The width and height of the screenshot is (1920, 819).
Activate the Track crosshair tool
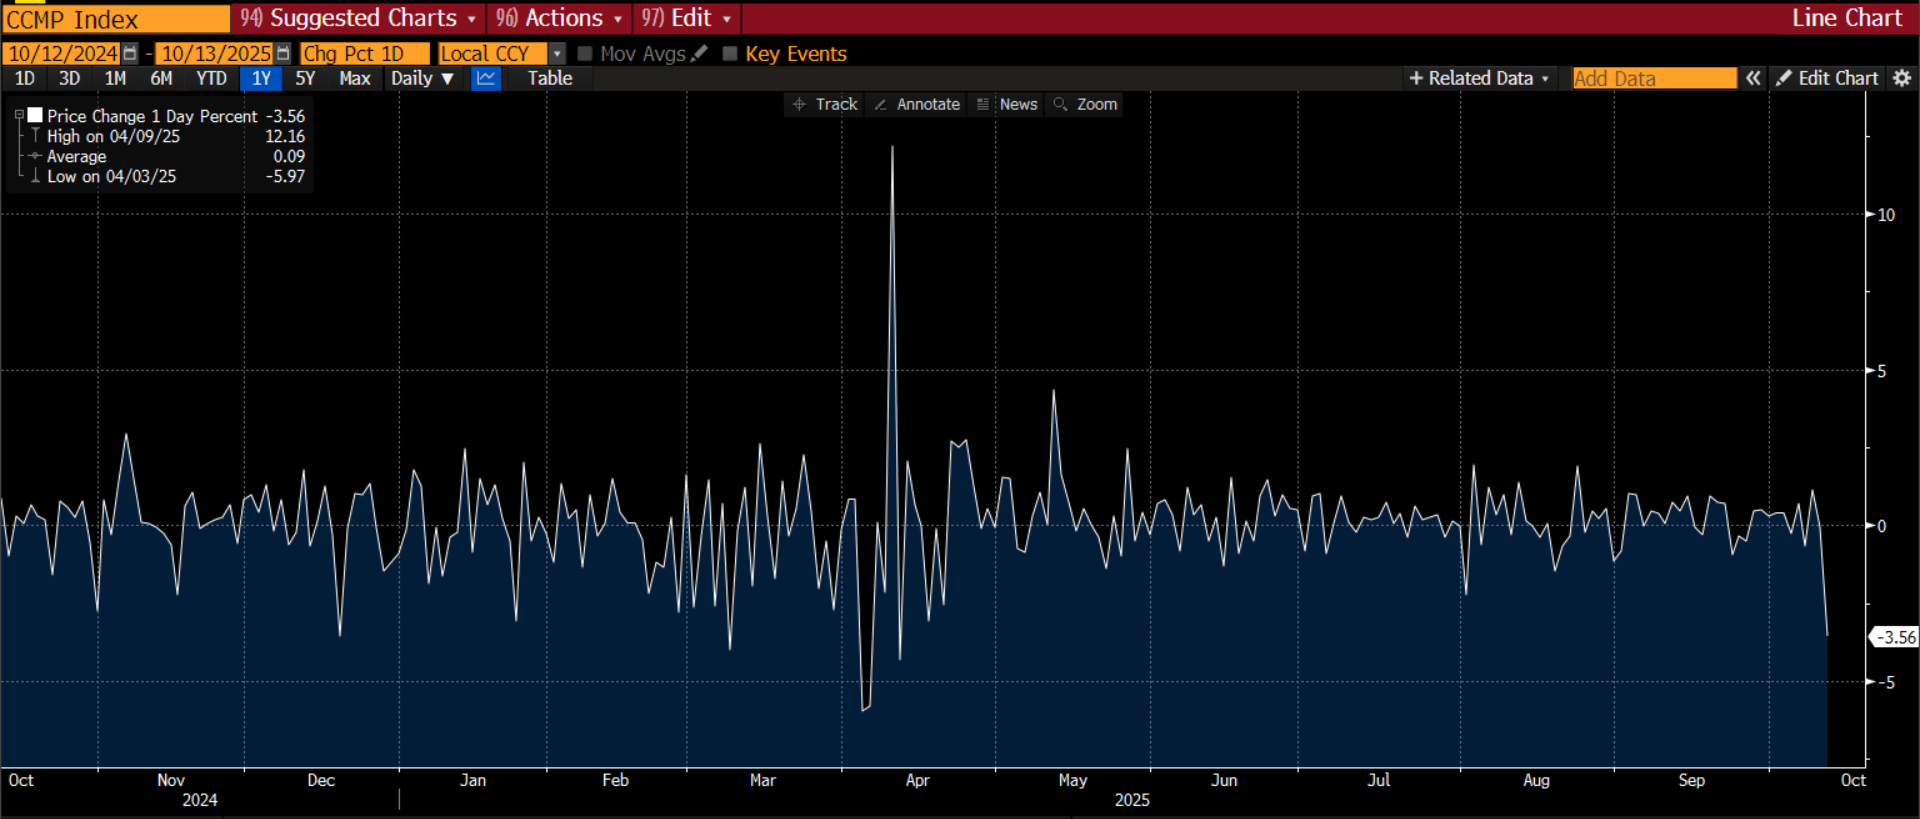[825, 104]
